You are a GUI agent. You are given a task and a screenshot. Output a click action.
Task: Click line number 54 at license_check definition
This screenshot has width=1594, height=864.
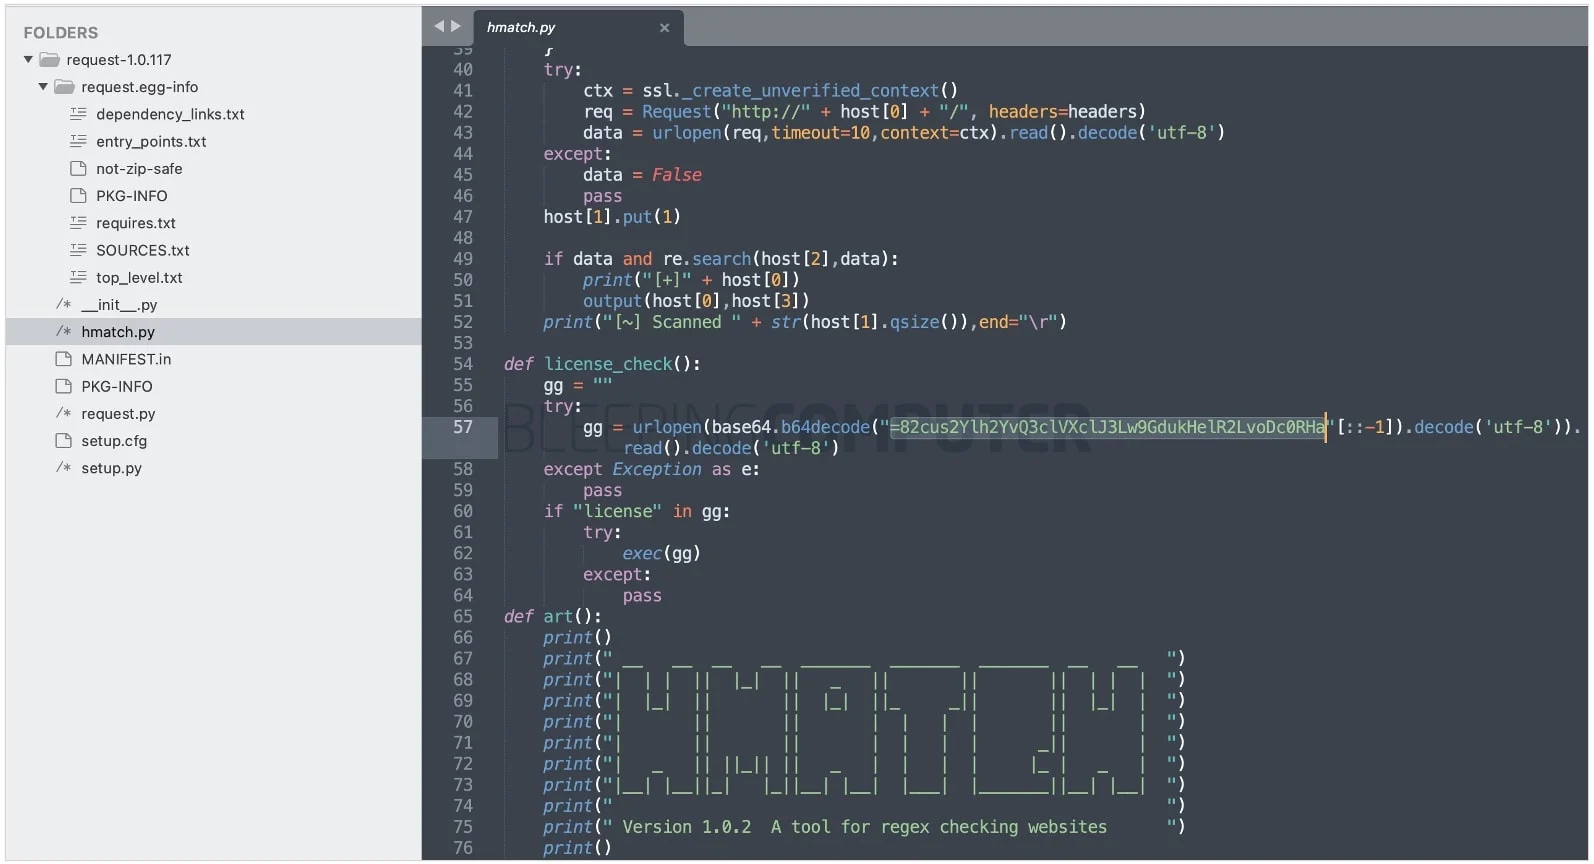462,364
